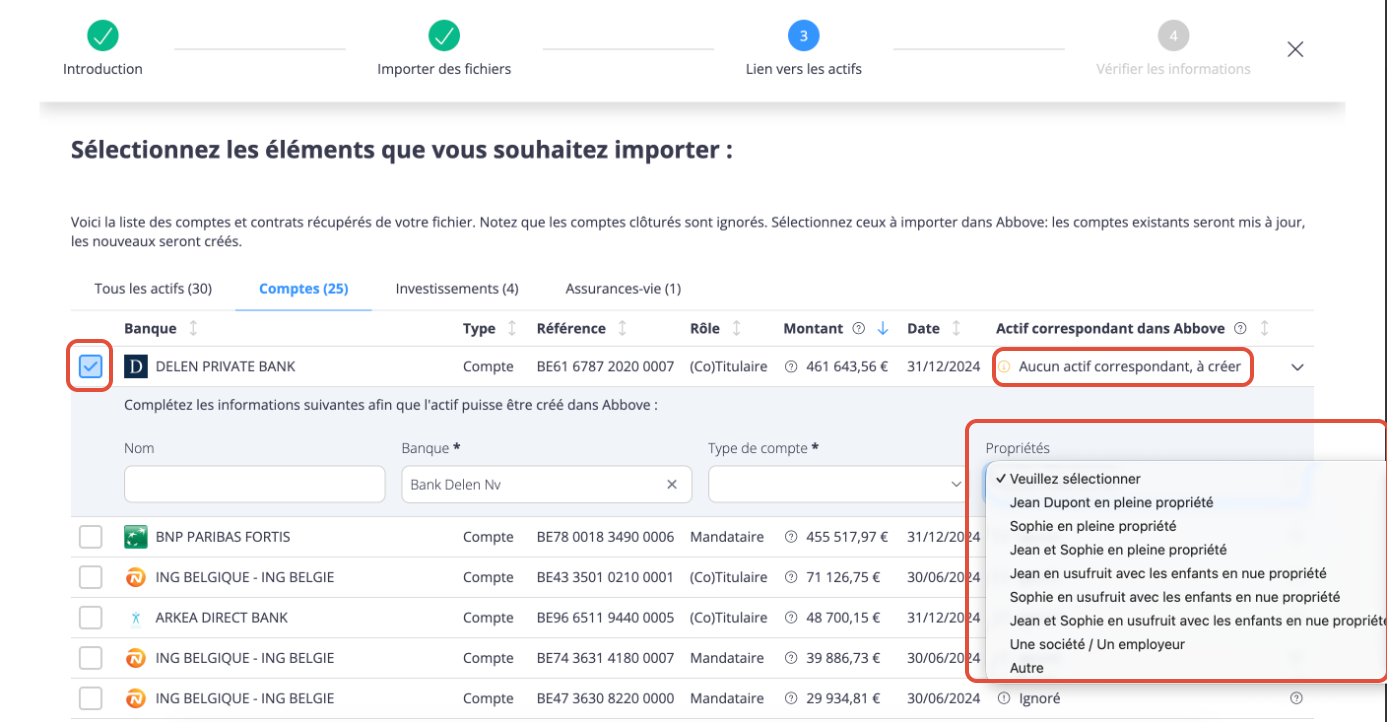Click the date 31/12/2024 in Delen row
This screenshot has width=1387, height=722.
click(x=944, y=367)
